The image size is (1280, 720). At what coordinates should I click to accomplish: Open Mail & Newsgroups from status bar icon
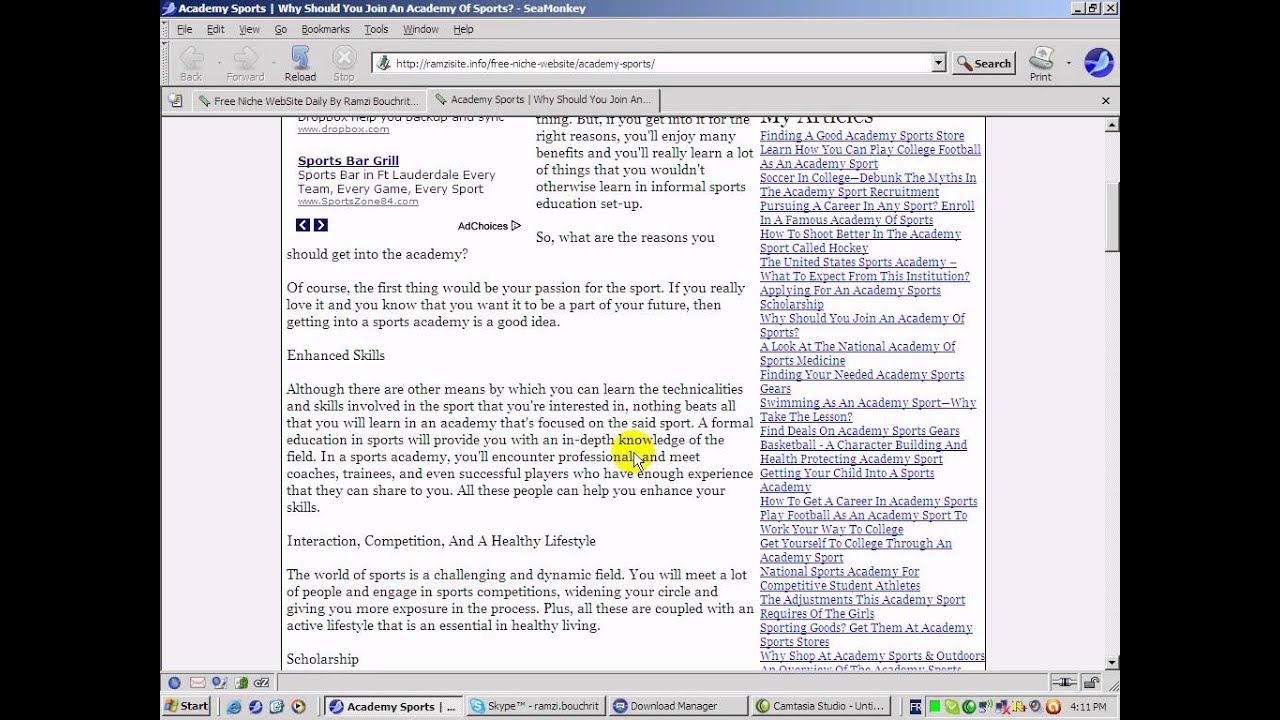(197, 683)
